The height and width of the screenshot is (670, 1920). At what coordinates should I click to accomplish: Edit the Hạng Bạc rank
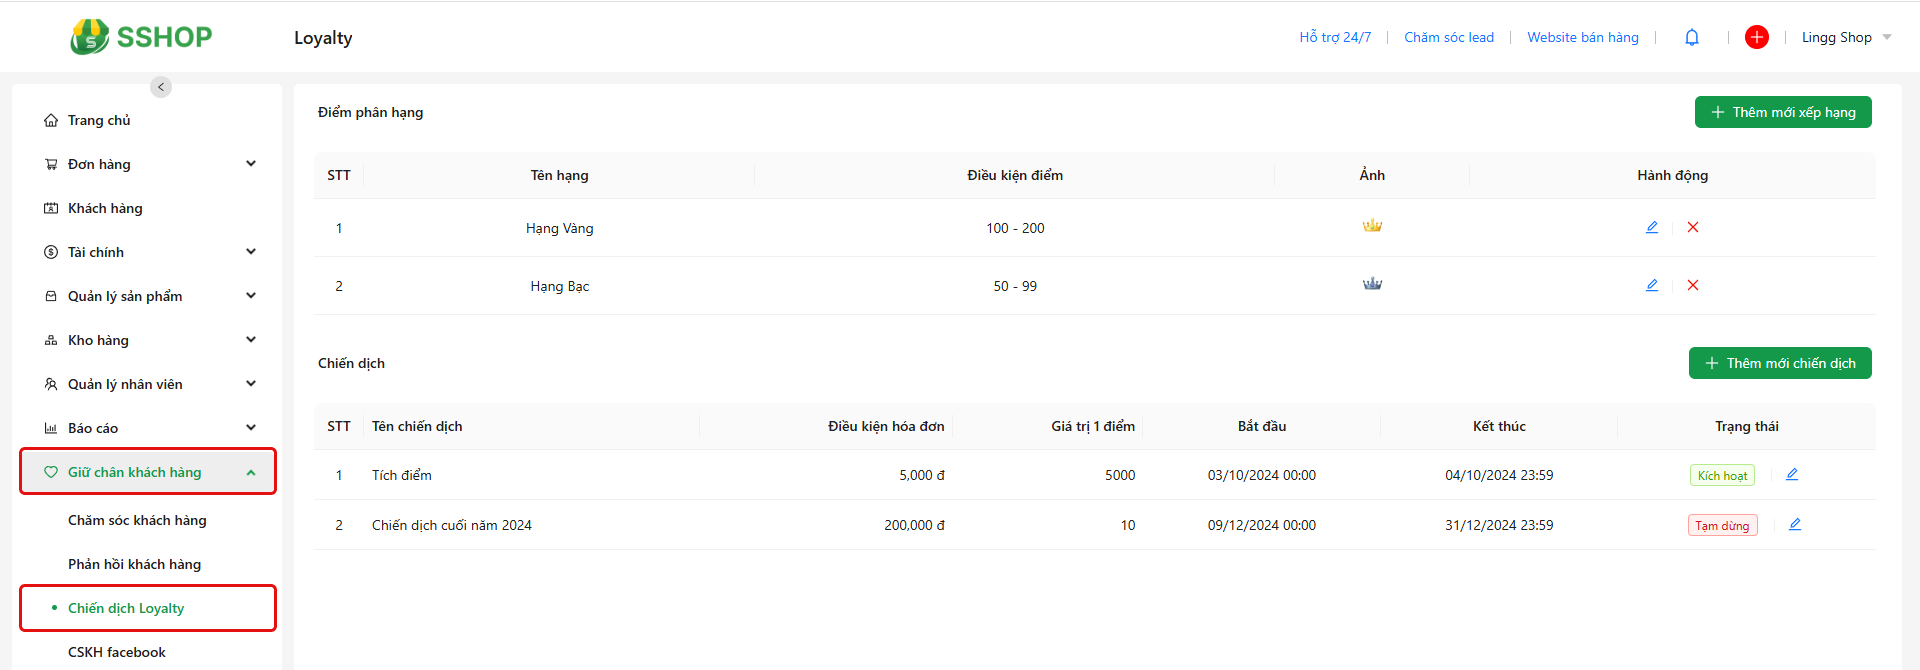point(1652,285)
